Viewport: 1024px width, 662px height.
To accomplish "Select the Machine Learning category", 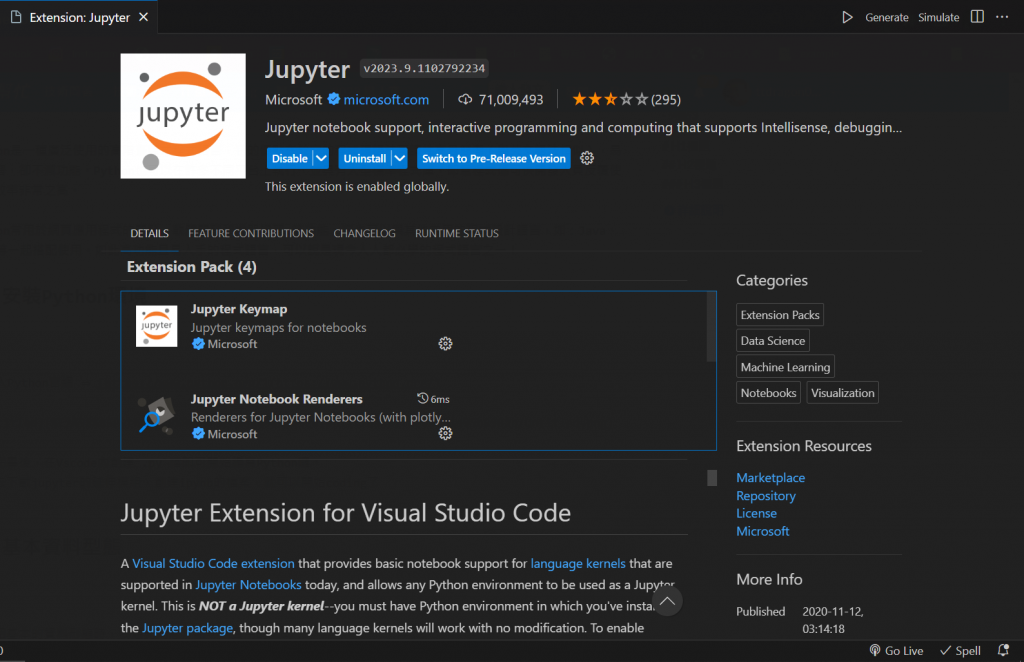I will [785, 367].
